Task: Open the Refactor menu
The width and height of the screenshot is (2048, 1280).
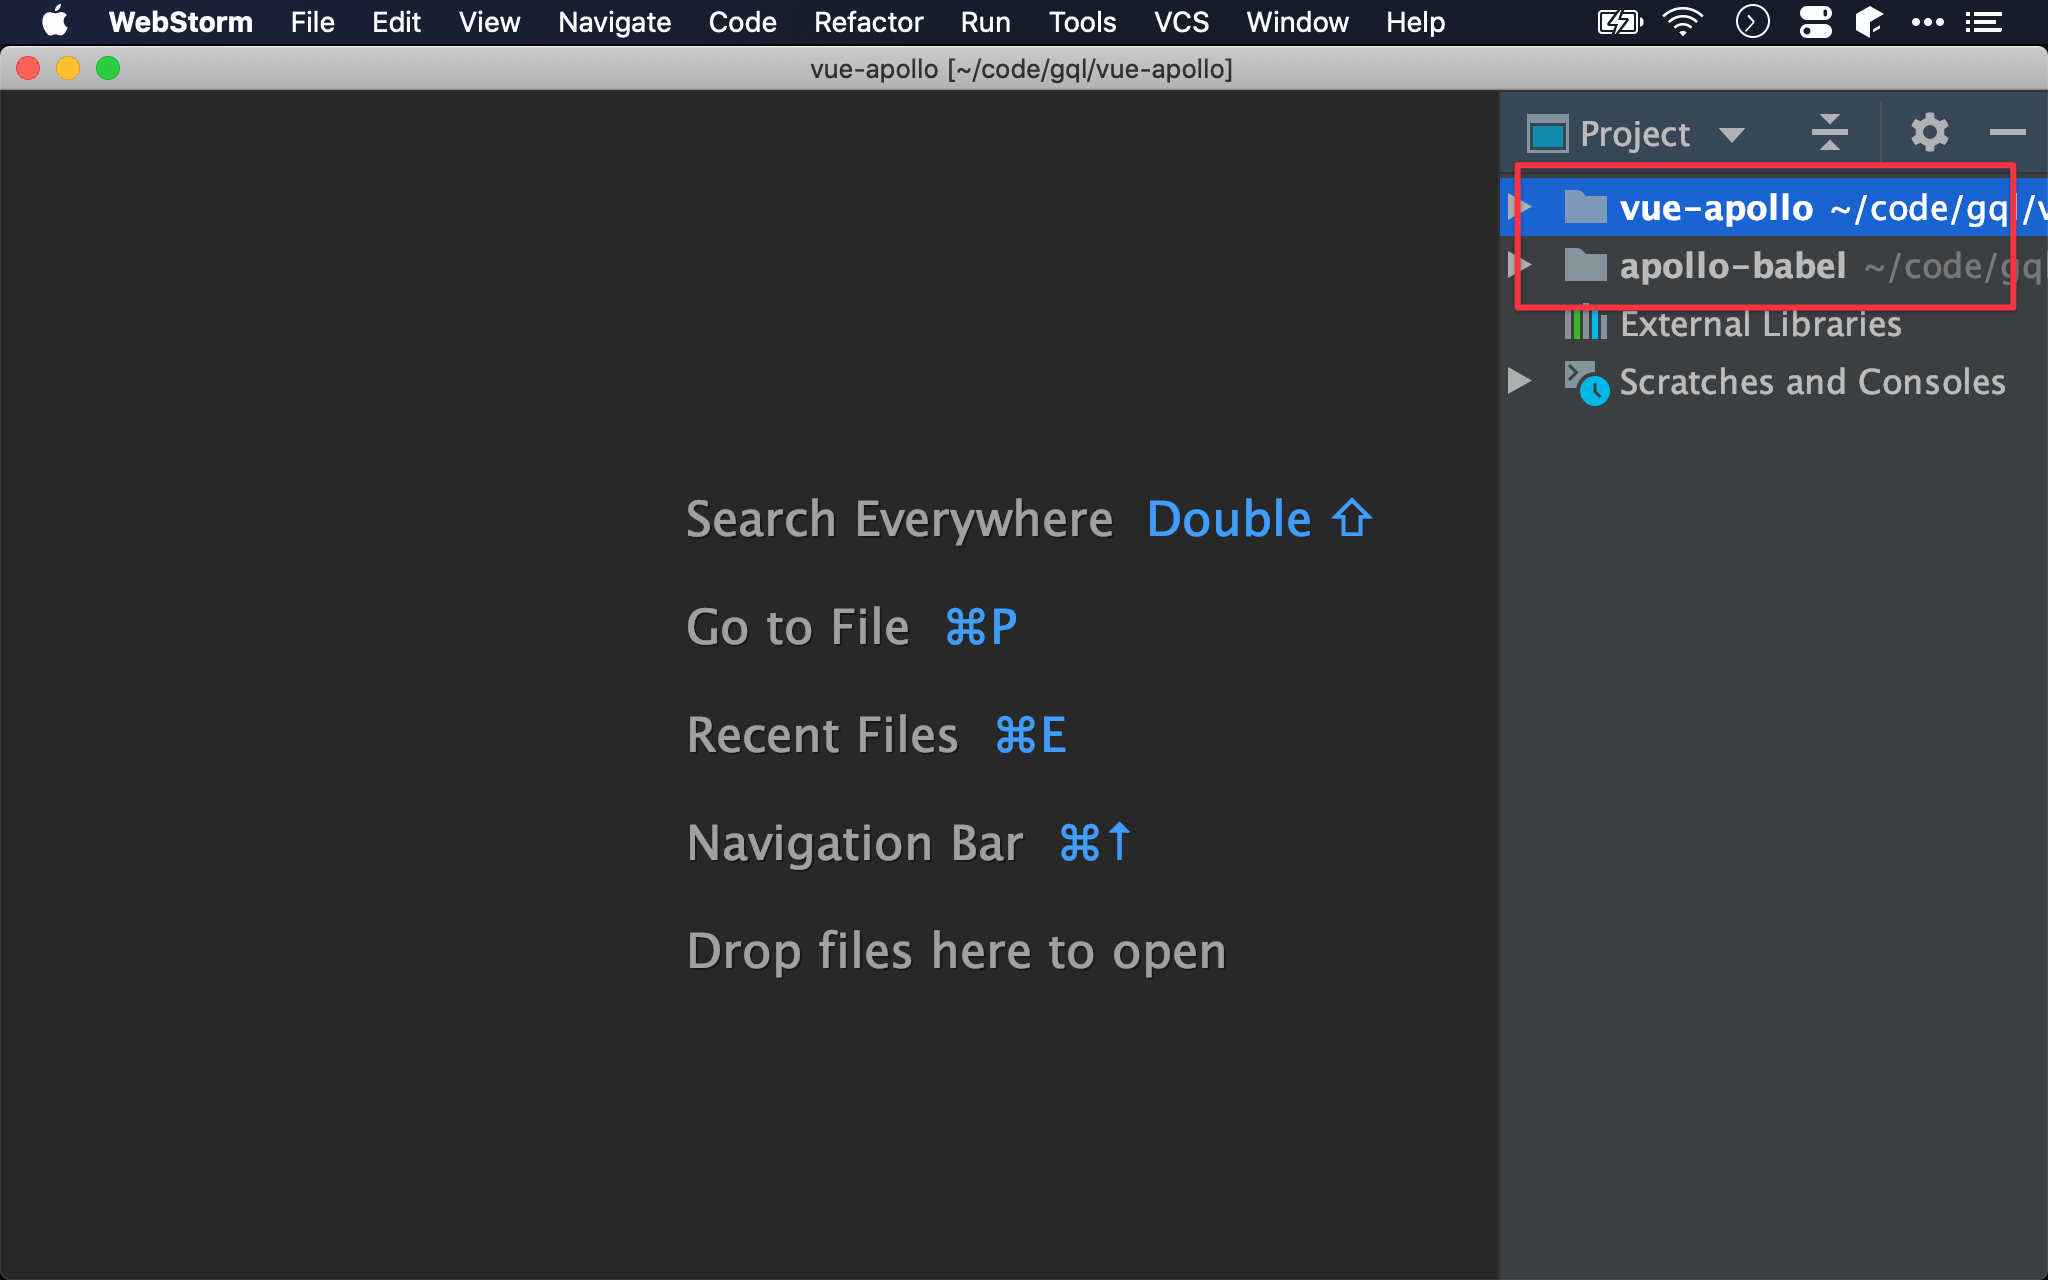Action: point(868,22)
